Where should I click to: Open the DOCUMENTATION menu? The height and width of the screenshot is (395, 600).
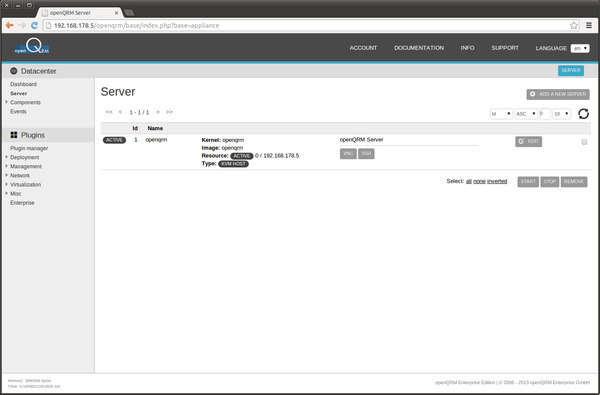tap(419, 48)
